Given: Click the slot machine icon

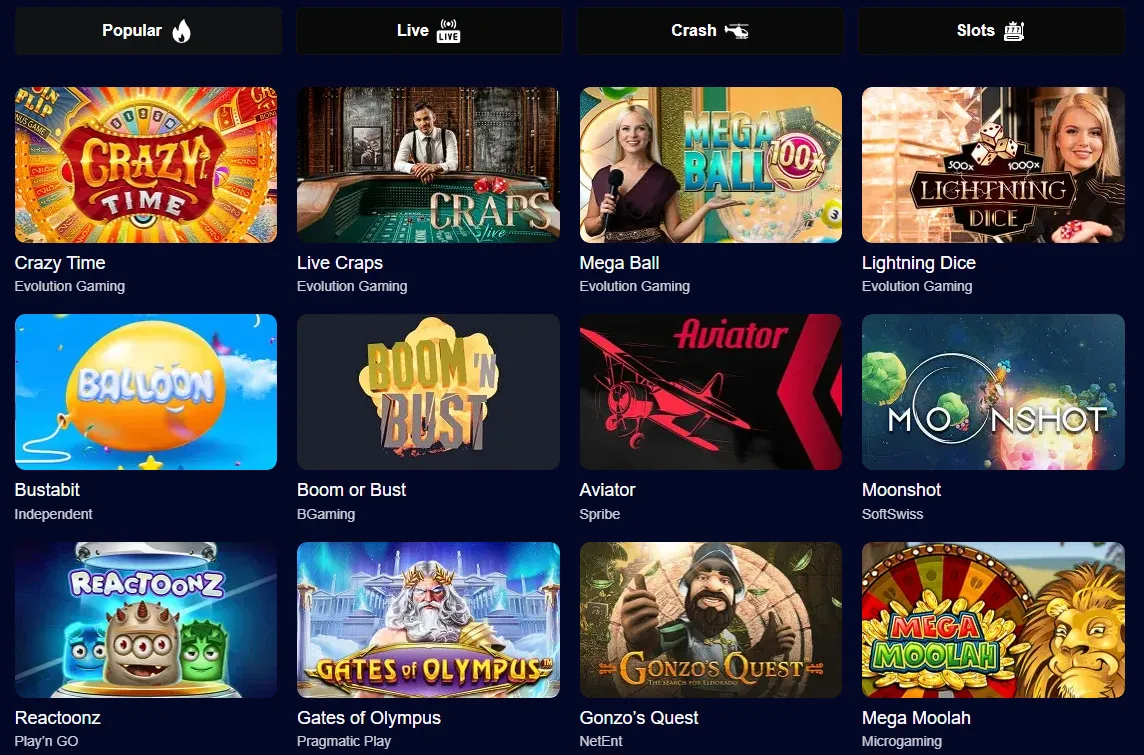Looking at the screenshot, I should [x=1014, y=31].
